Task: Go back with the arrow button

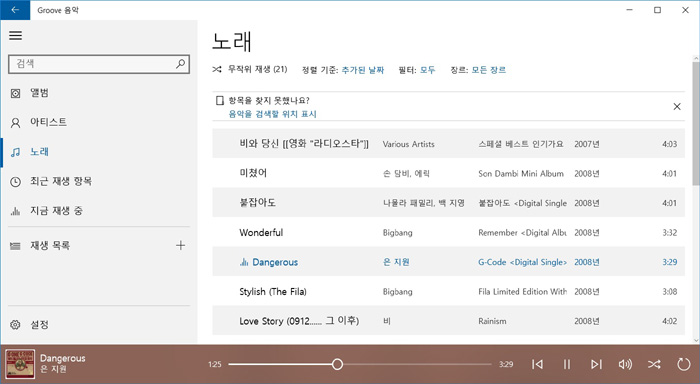Action: 15,10
